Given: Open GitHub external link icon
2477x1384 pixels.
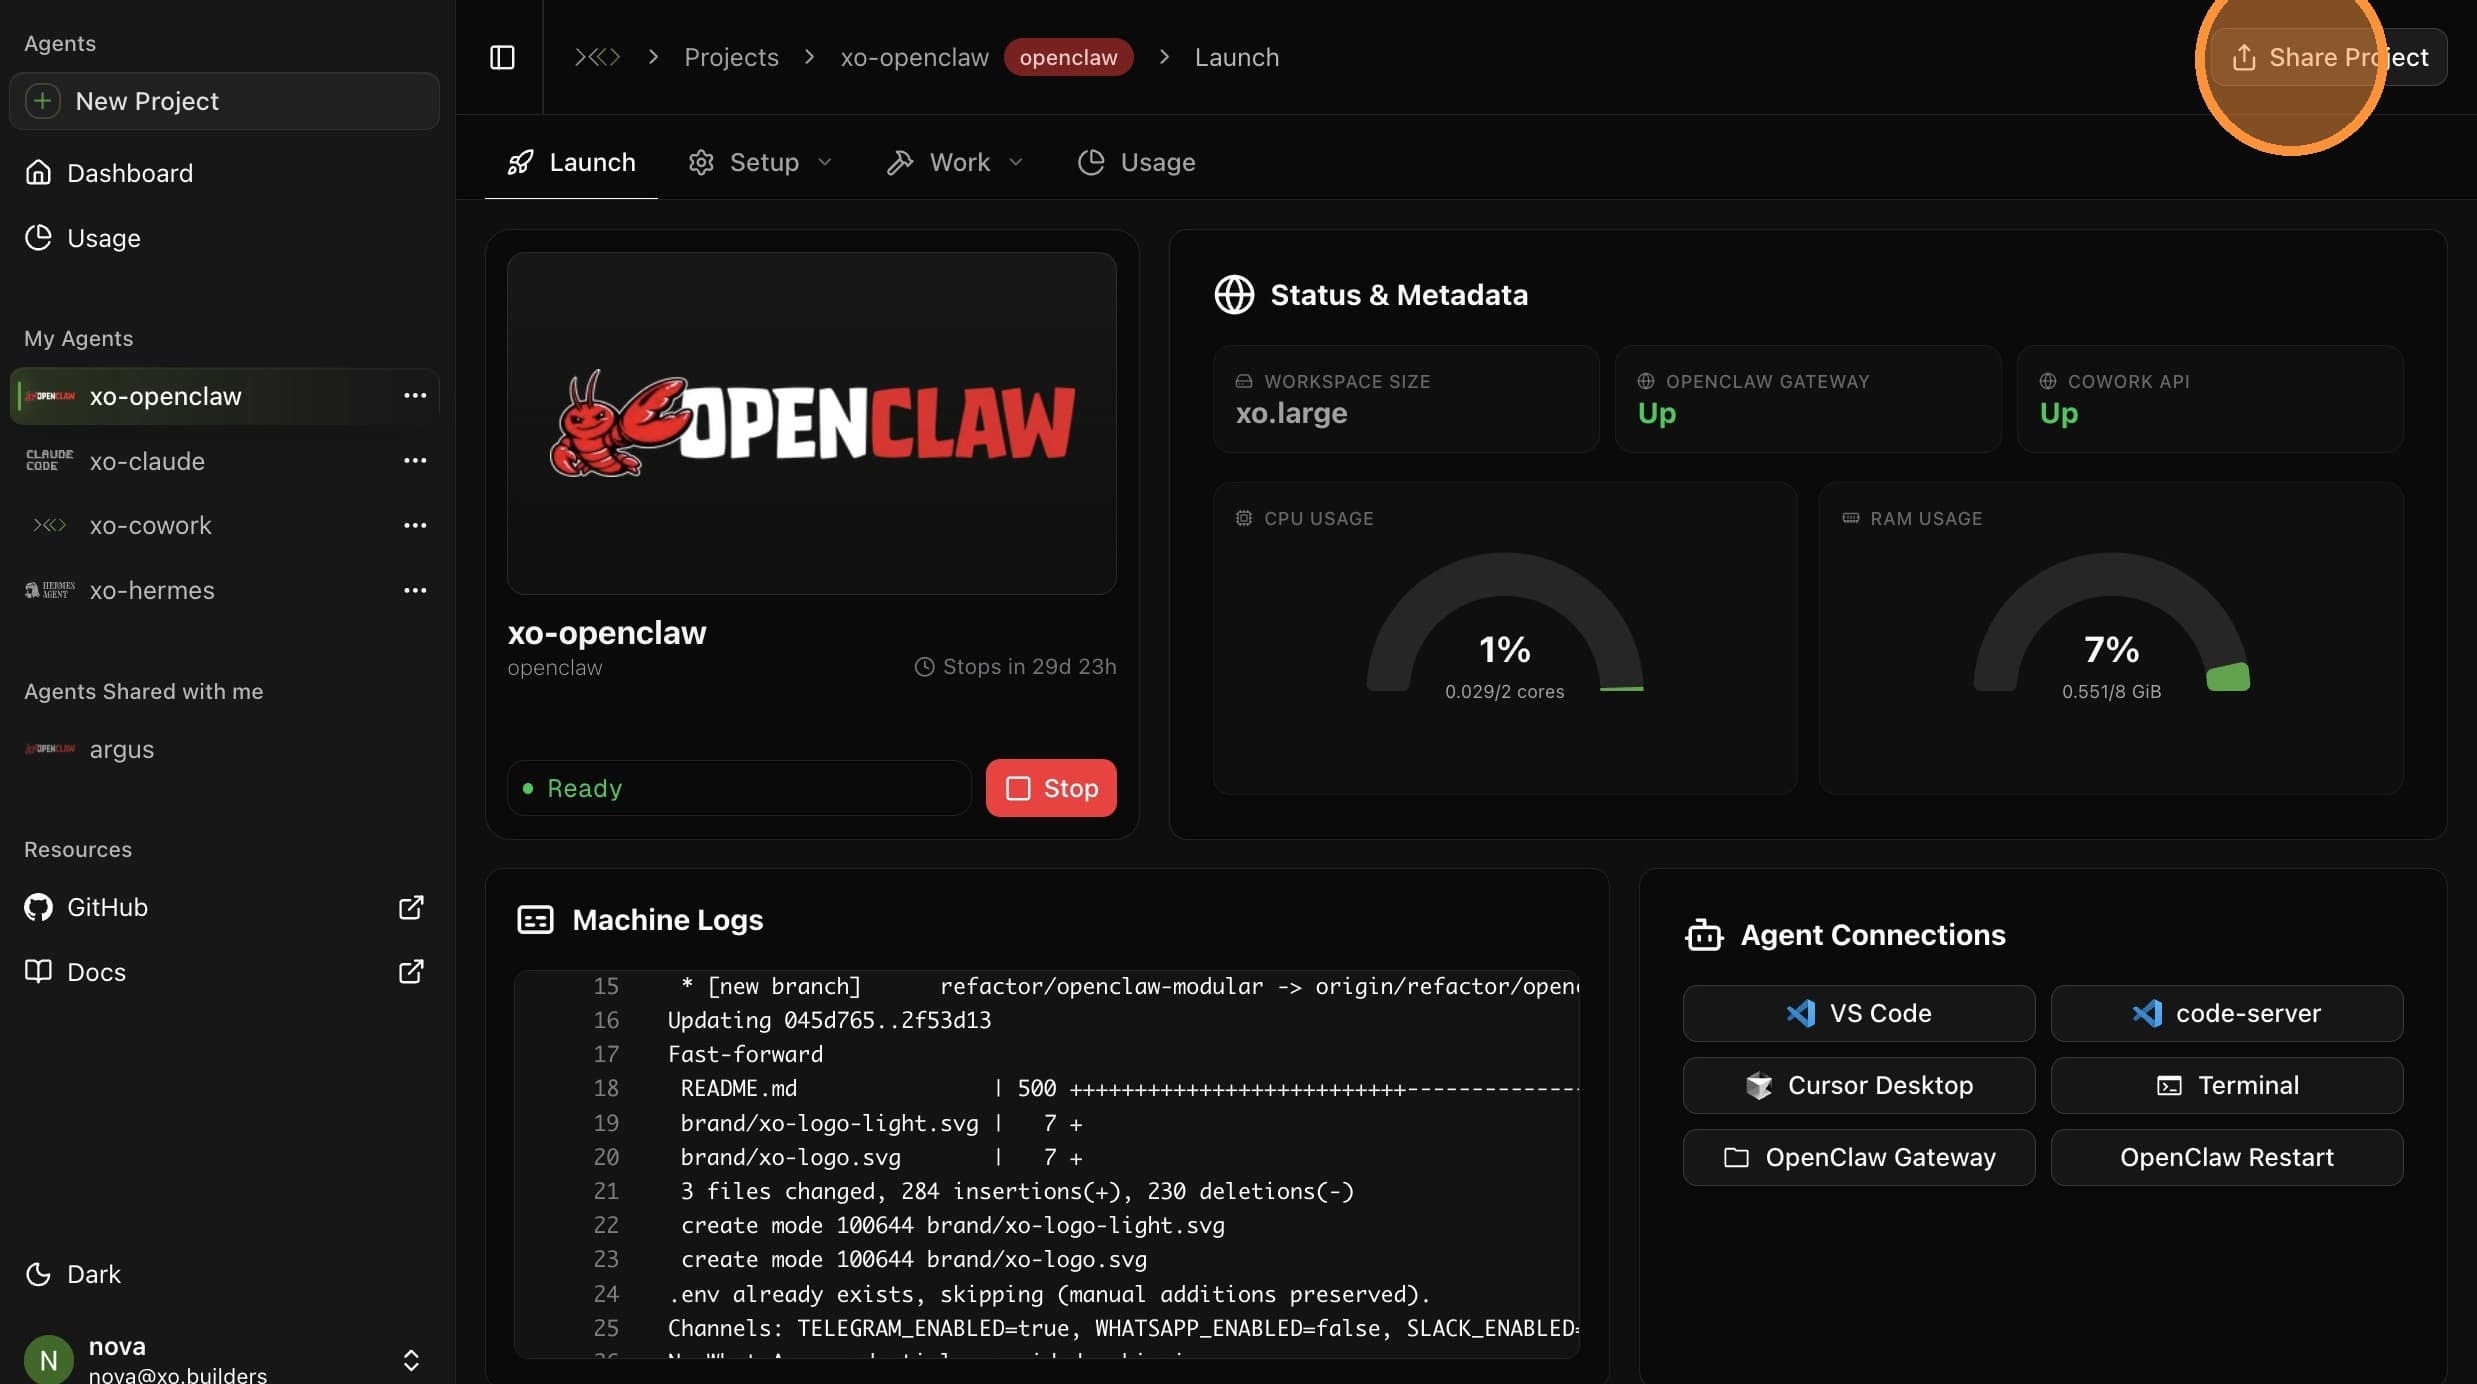Looking at the screenshot, I should click(x=411, y=907).
